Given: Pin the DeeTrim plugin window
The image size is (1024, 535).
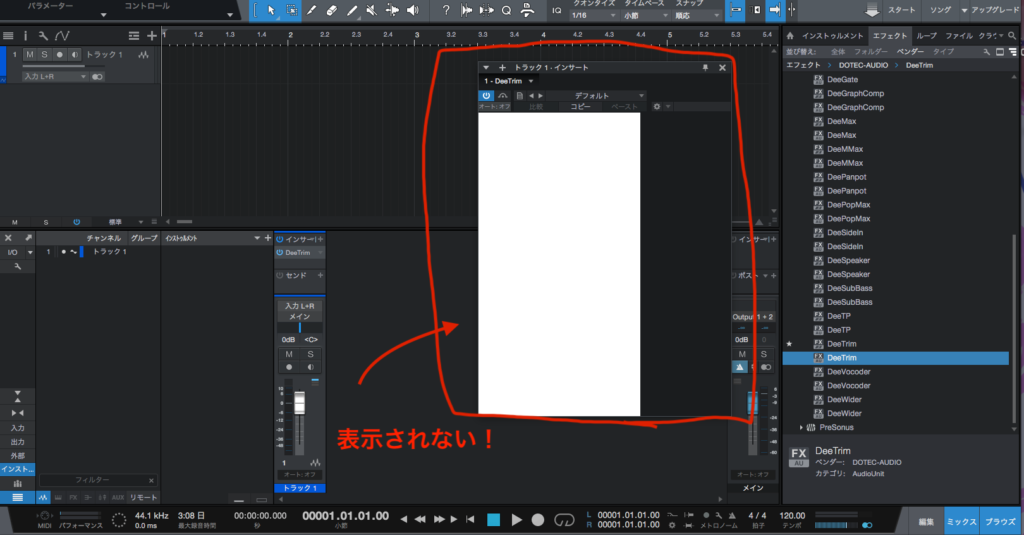Looking at the screenshot, I should pos(706,67).
